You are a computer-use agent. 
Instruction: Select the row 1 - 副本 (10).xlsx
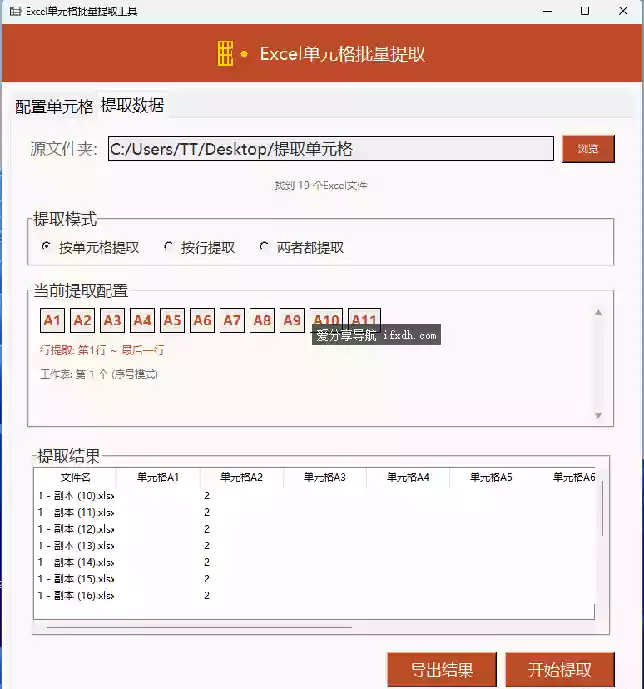(x=314, y=496)
